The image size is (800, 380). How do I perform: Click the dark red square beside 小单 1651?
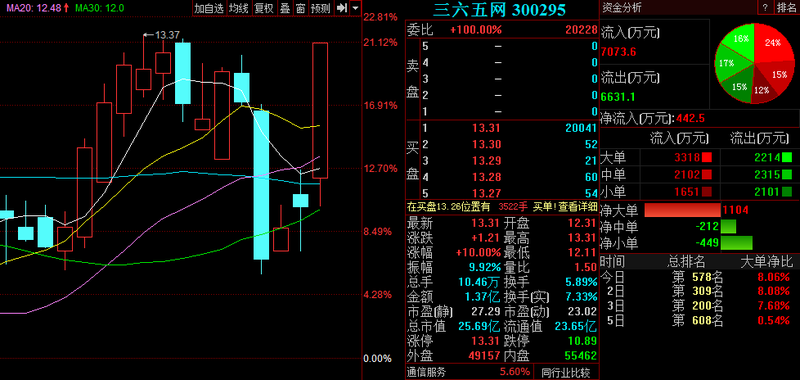pos(707,192)
